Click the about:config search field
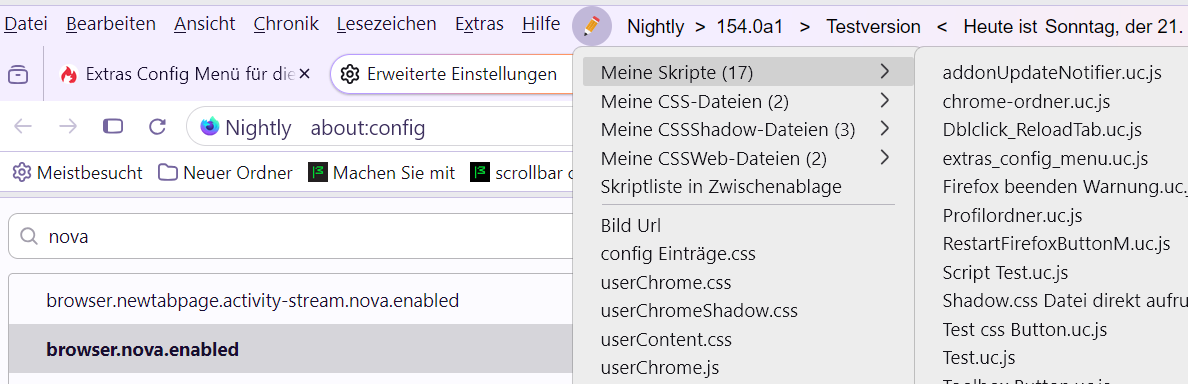 tap(292, 236)
